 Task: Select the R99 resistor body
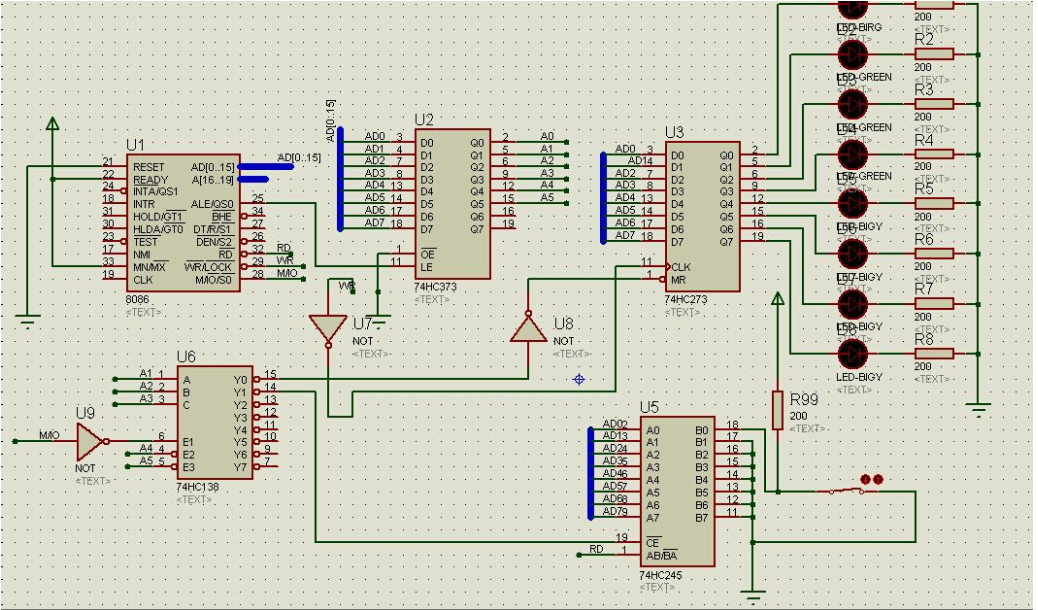[777, 410]
